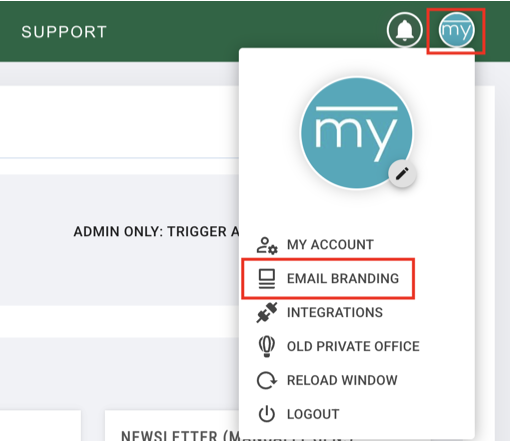510x441 pixels.
Task: Go to Old Private Office
Action: (x=353, y=346)
